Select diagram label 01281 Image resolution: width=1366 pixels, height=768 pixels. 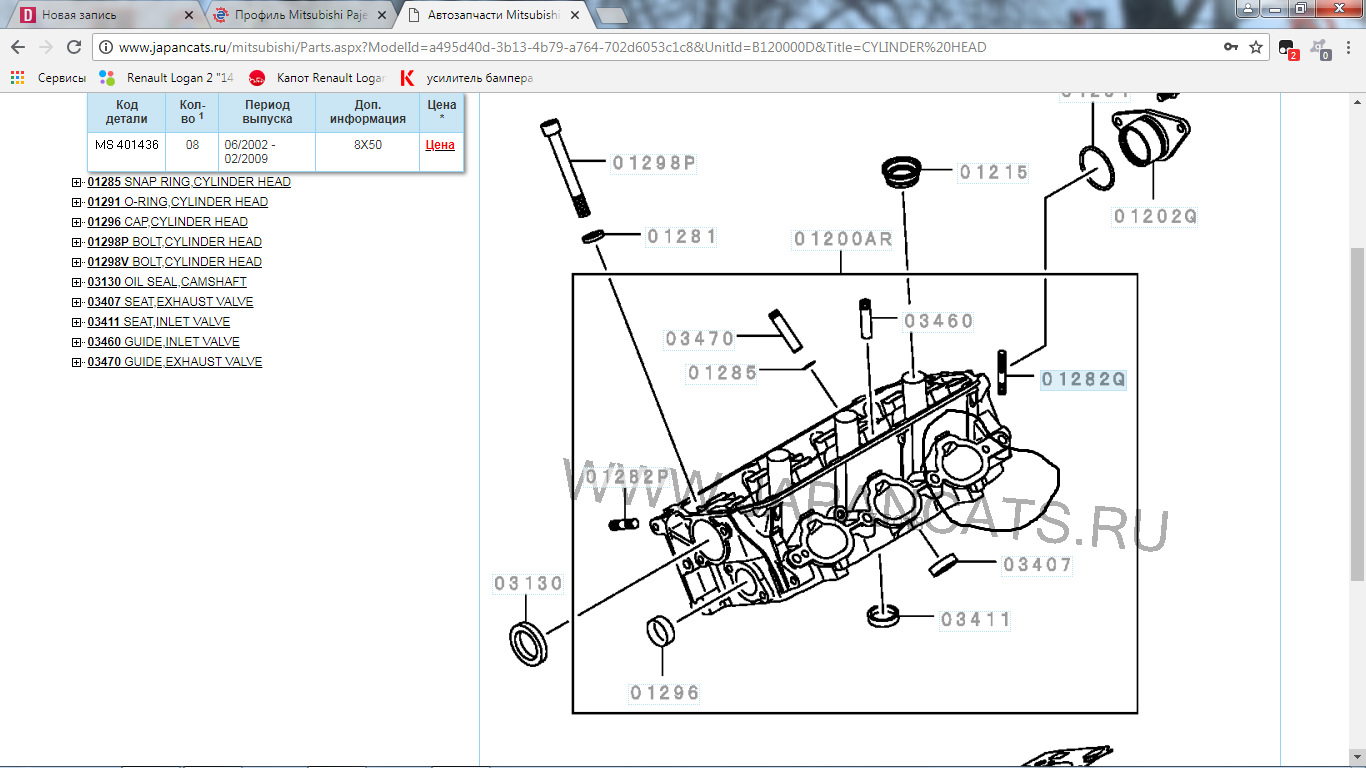(x=681, y=237)
